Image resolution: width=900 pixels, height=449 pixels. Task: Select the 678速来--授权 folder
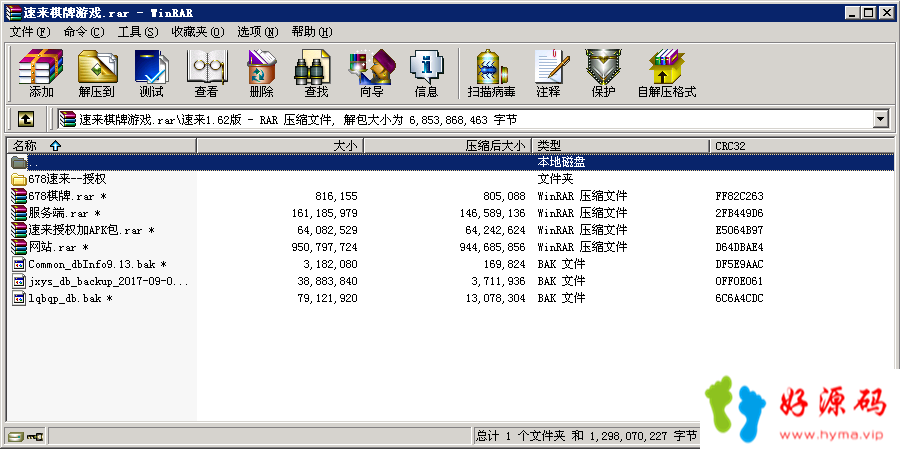coord(67,179)
